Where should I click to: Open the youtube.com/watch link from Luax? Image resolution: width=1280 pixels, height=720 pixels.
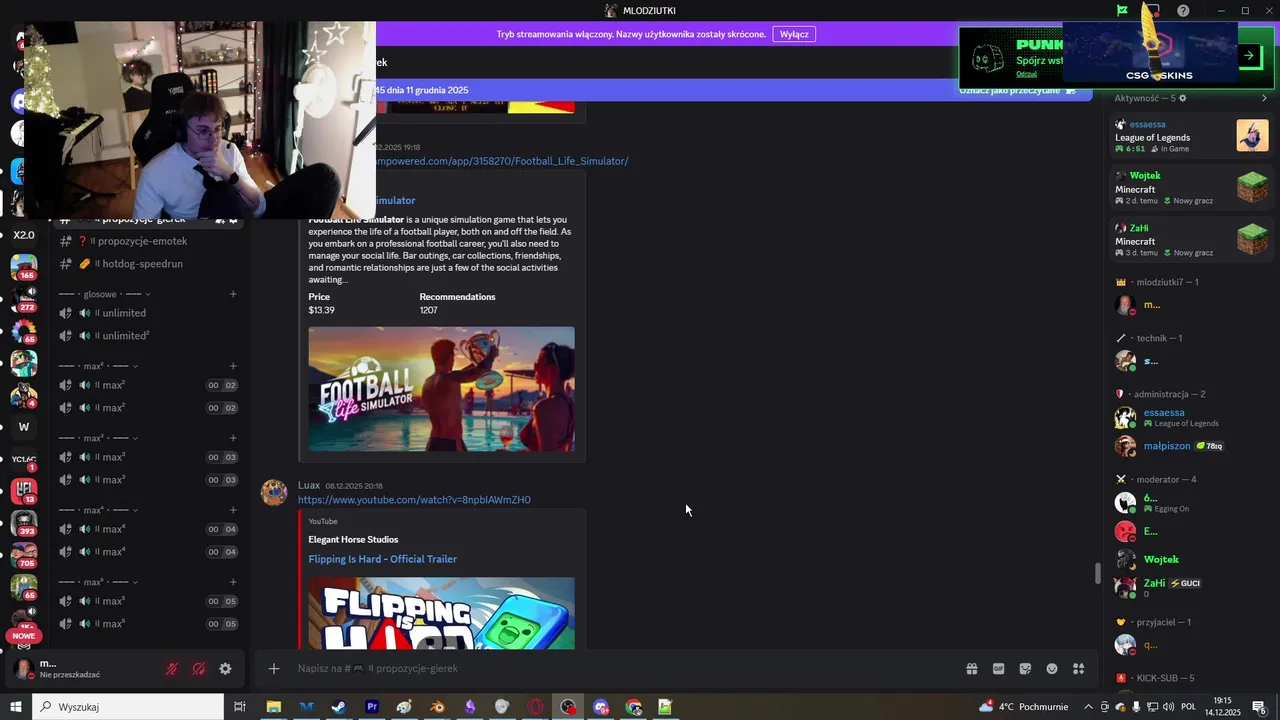[414, 500]
